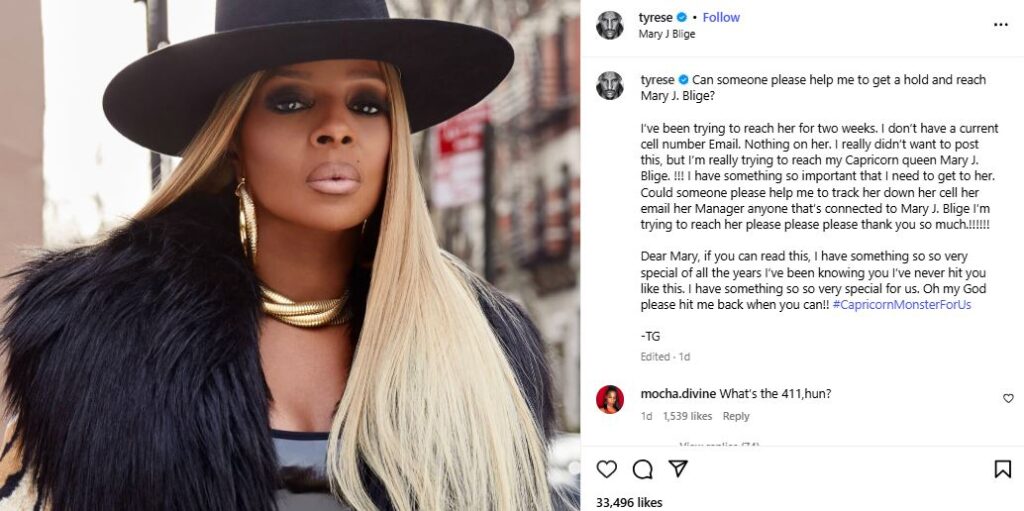The width and height of the screenshot is (1024, 511).
Task: Share the post via paper plane icon
Action: 678,469
